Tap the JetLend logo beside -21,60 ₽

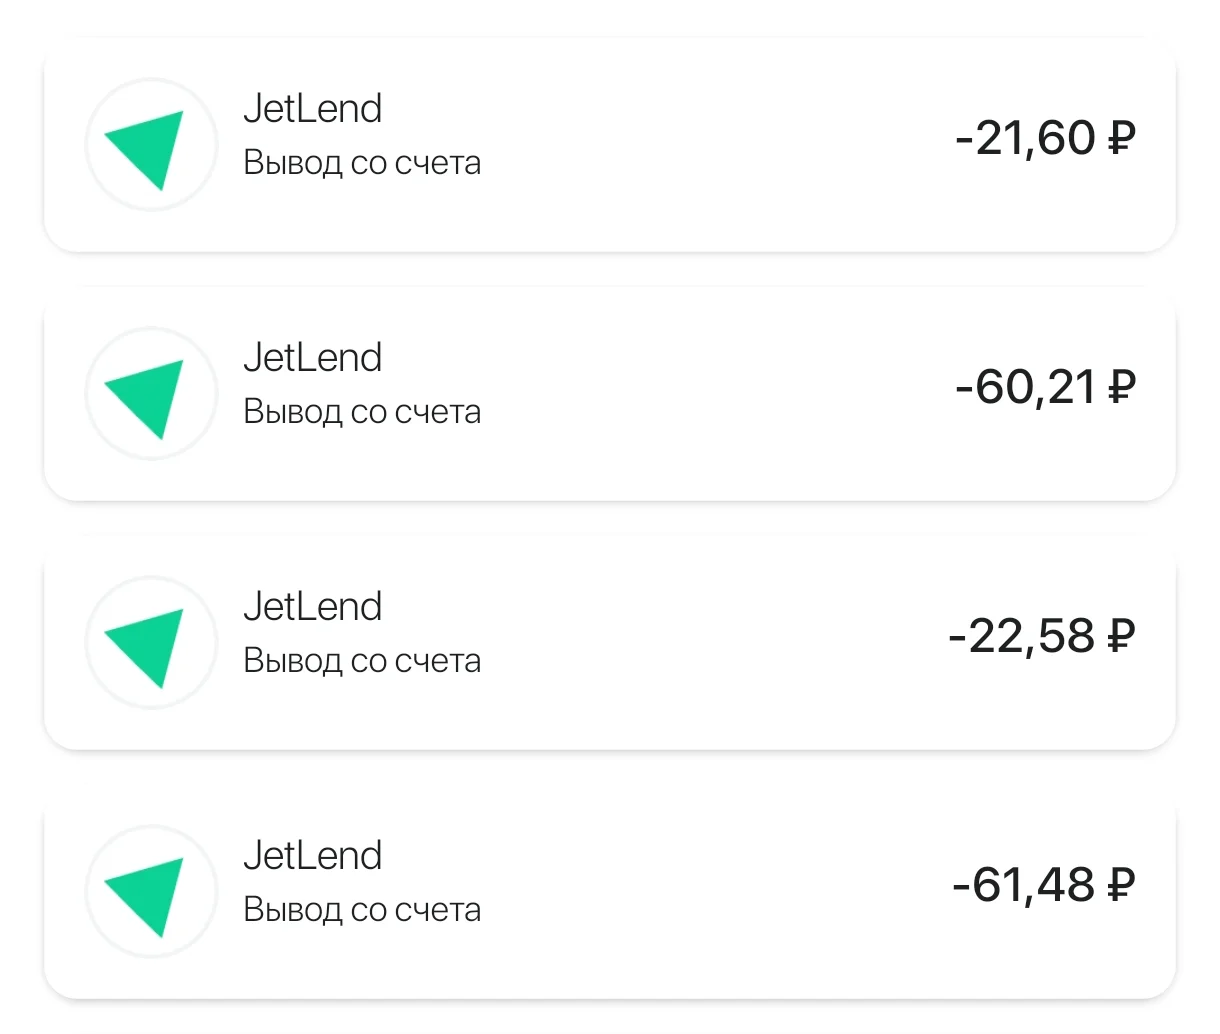[151, 145]
